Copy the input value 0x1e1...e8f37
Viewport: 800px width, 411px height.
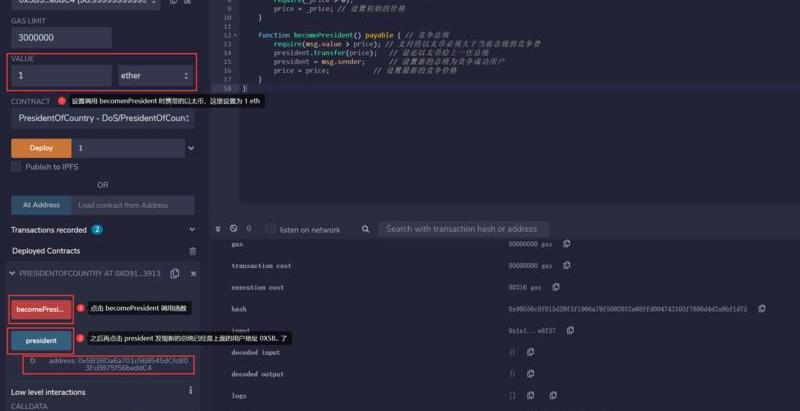[570, 330]
